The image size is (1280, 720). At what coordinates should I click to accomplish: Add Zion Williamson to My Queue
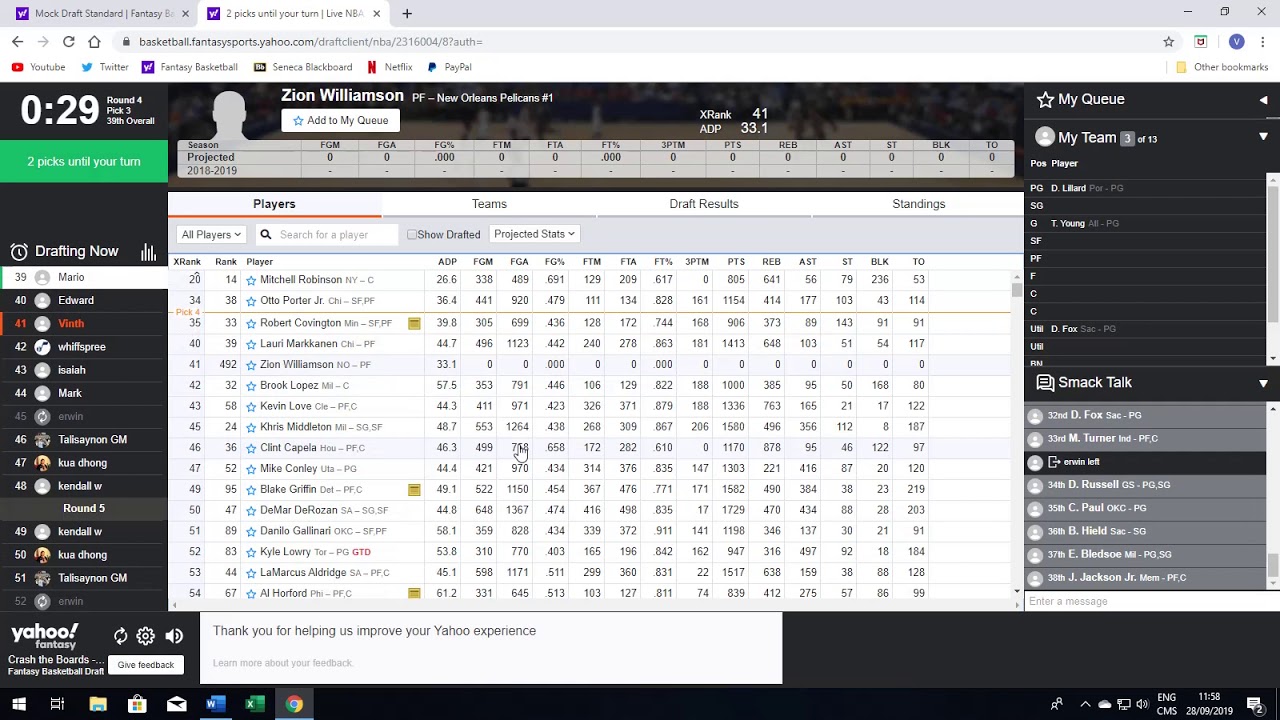click(340, 120)
